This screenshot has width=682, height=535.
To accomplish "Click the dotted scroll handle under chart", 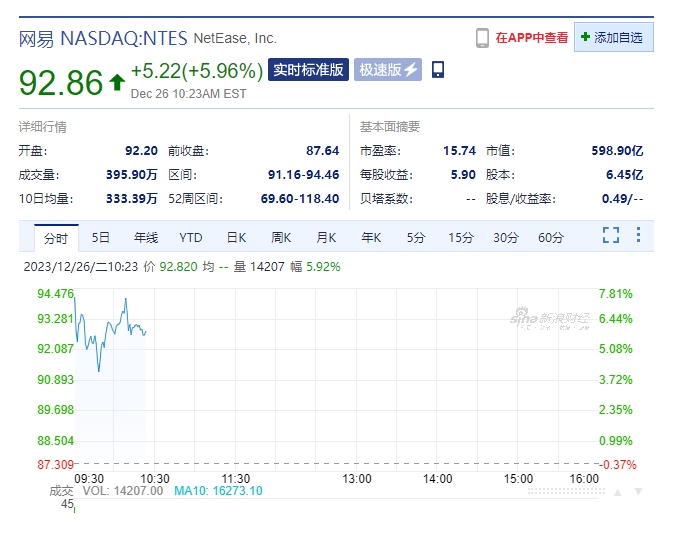I will point(566,491).
